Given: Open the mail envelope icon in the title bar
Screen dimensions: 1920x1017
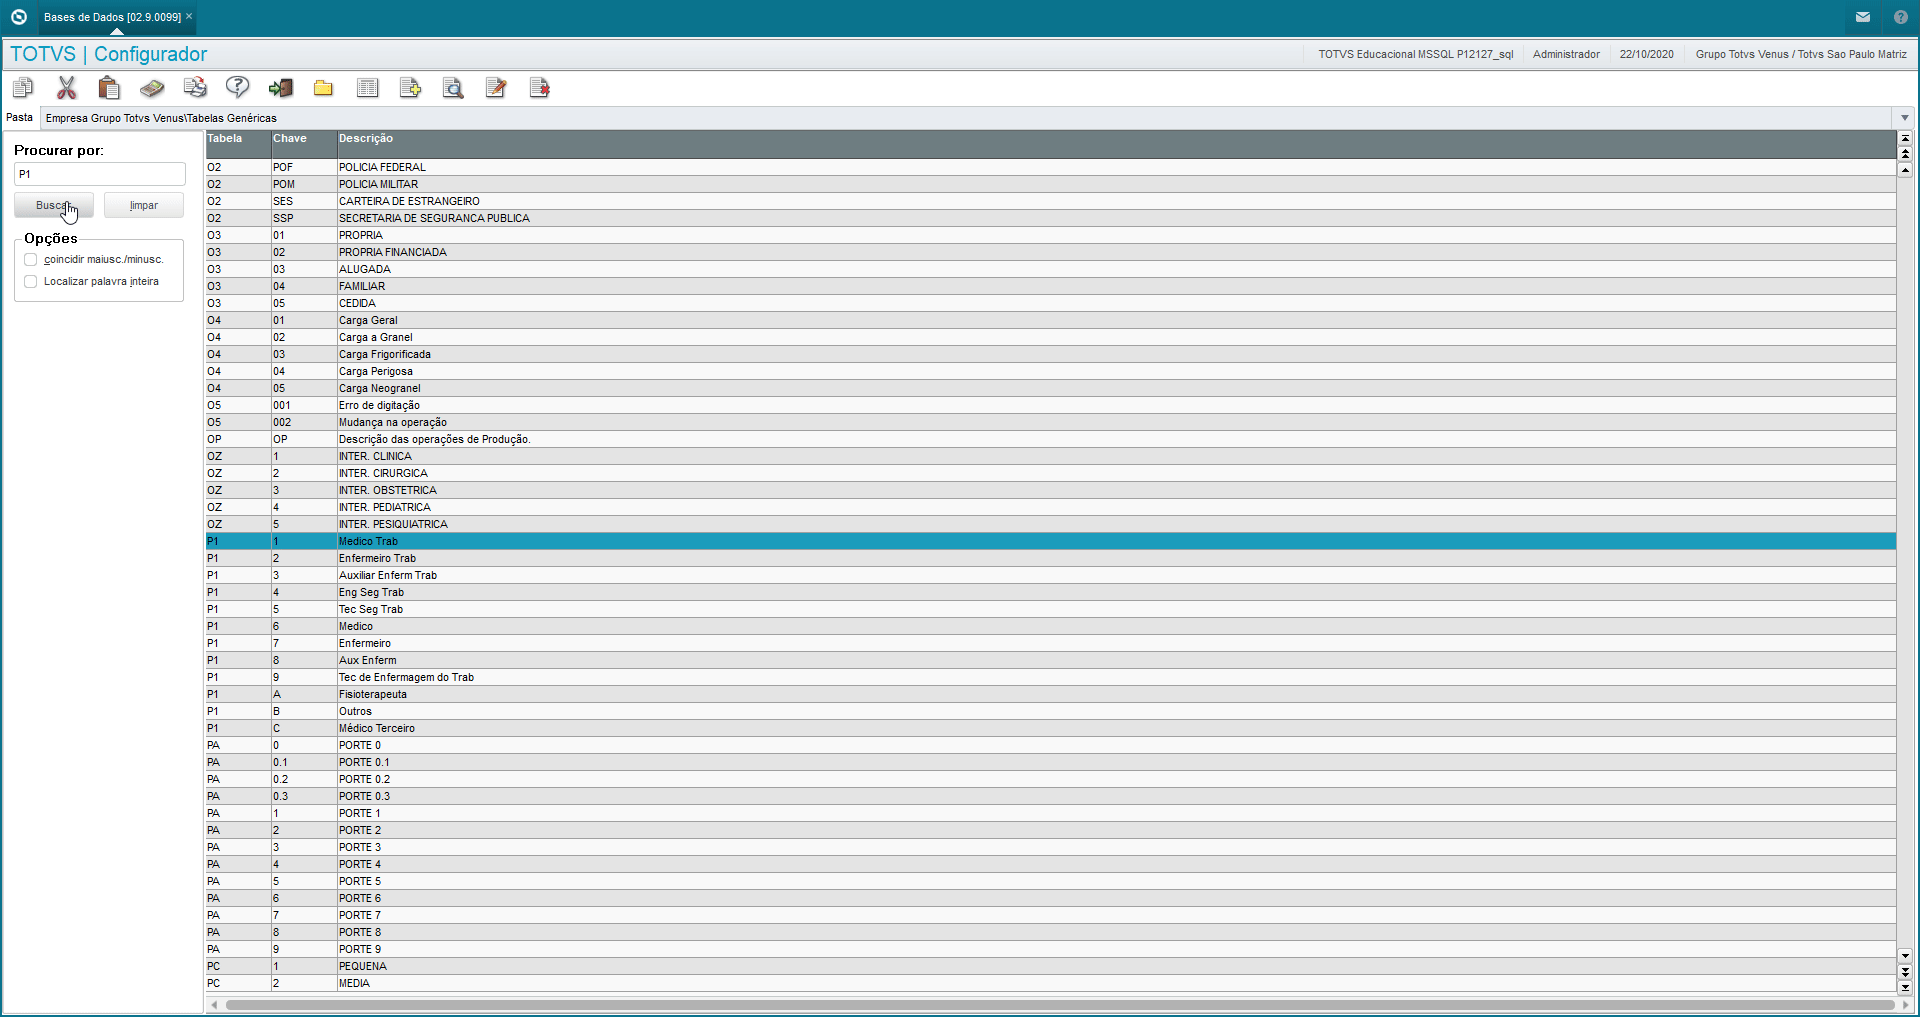Looking at the screenshot, I should pos(1863,17).
